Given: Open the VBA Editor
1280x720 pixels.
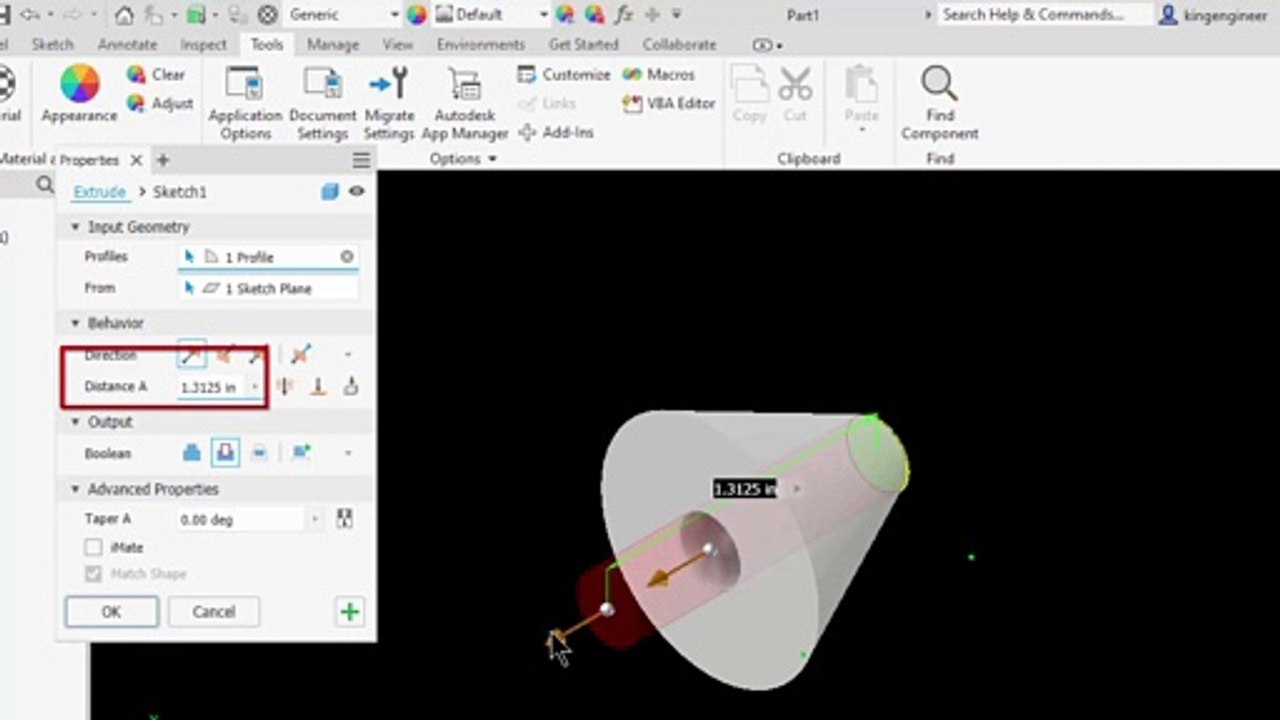Looking at the screenshot, I should (668, 103).
